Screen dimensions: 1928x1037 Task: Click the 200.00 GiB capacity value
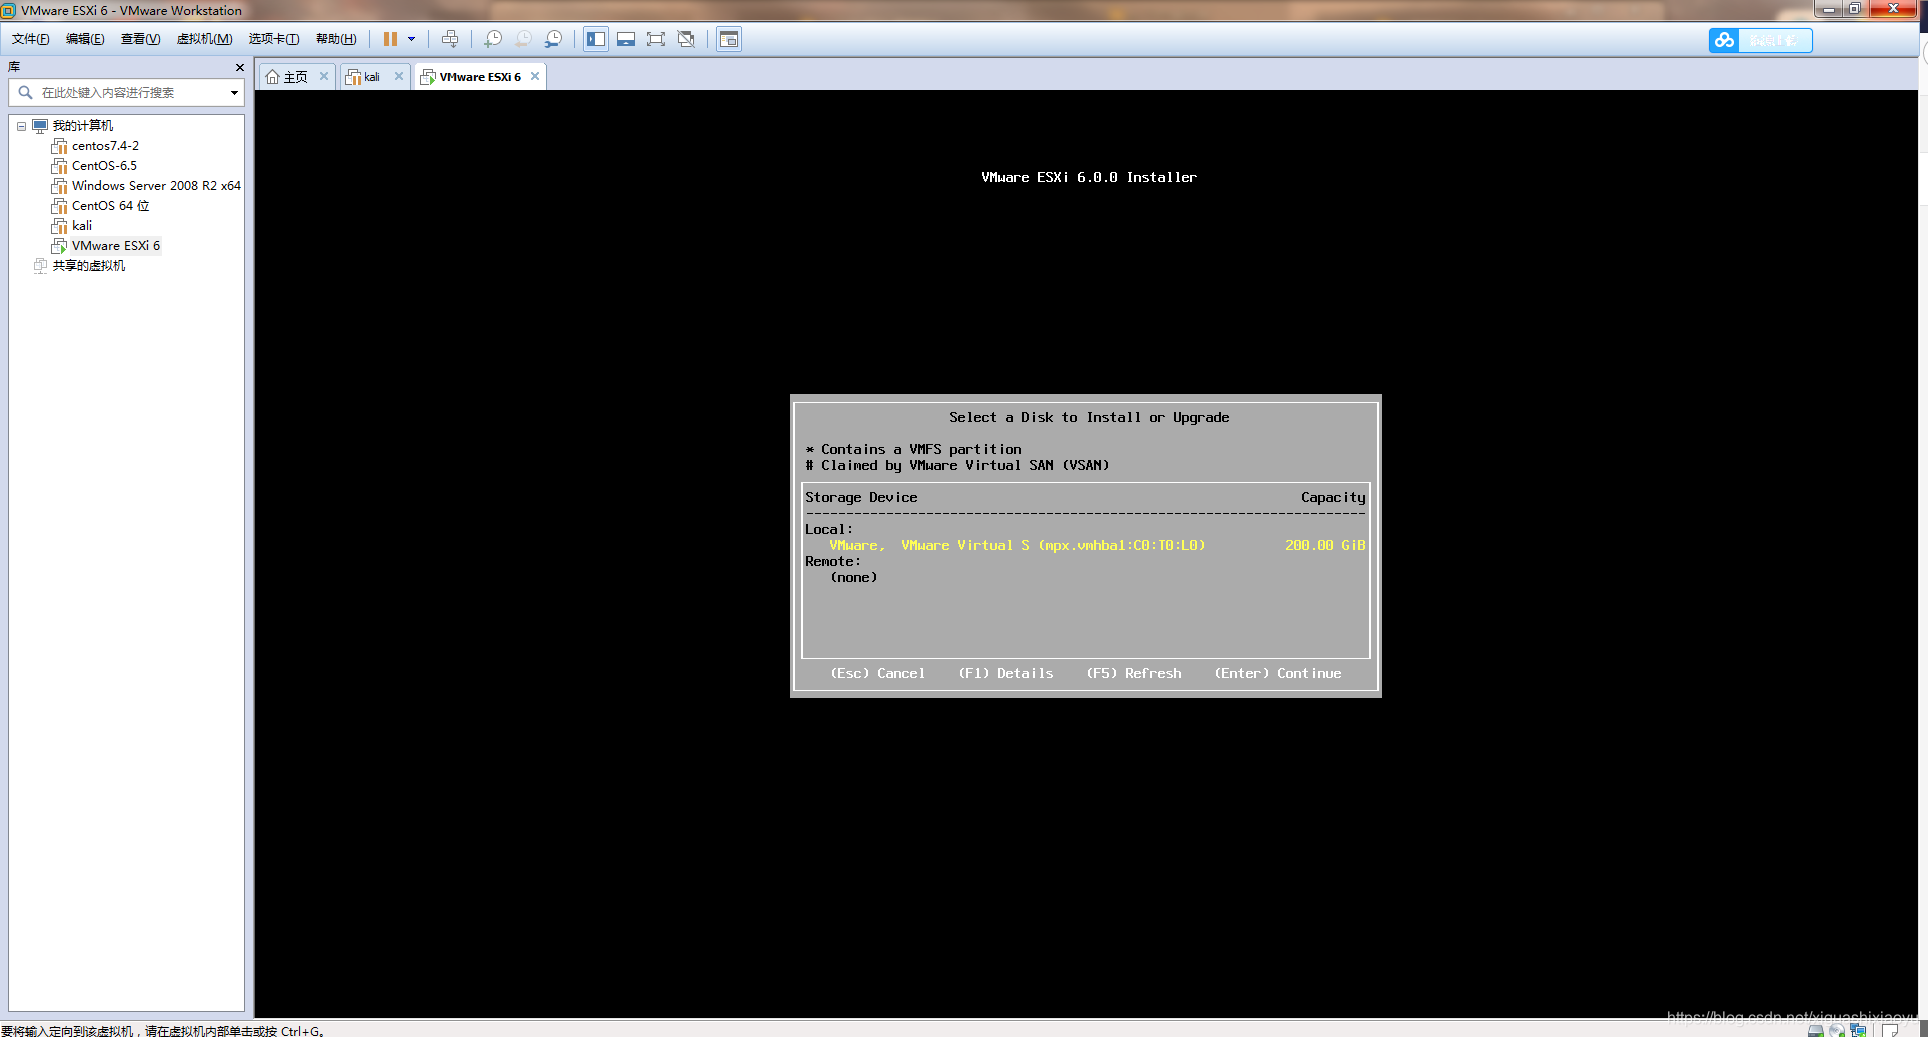pos(1325,545)
